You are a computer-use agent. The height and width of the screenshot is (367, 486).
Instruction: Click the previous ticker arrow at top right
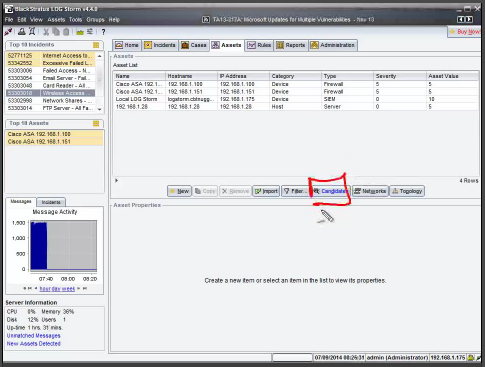click(x=461, y=19)
